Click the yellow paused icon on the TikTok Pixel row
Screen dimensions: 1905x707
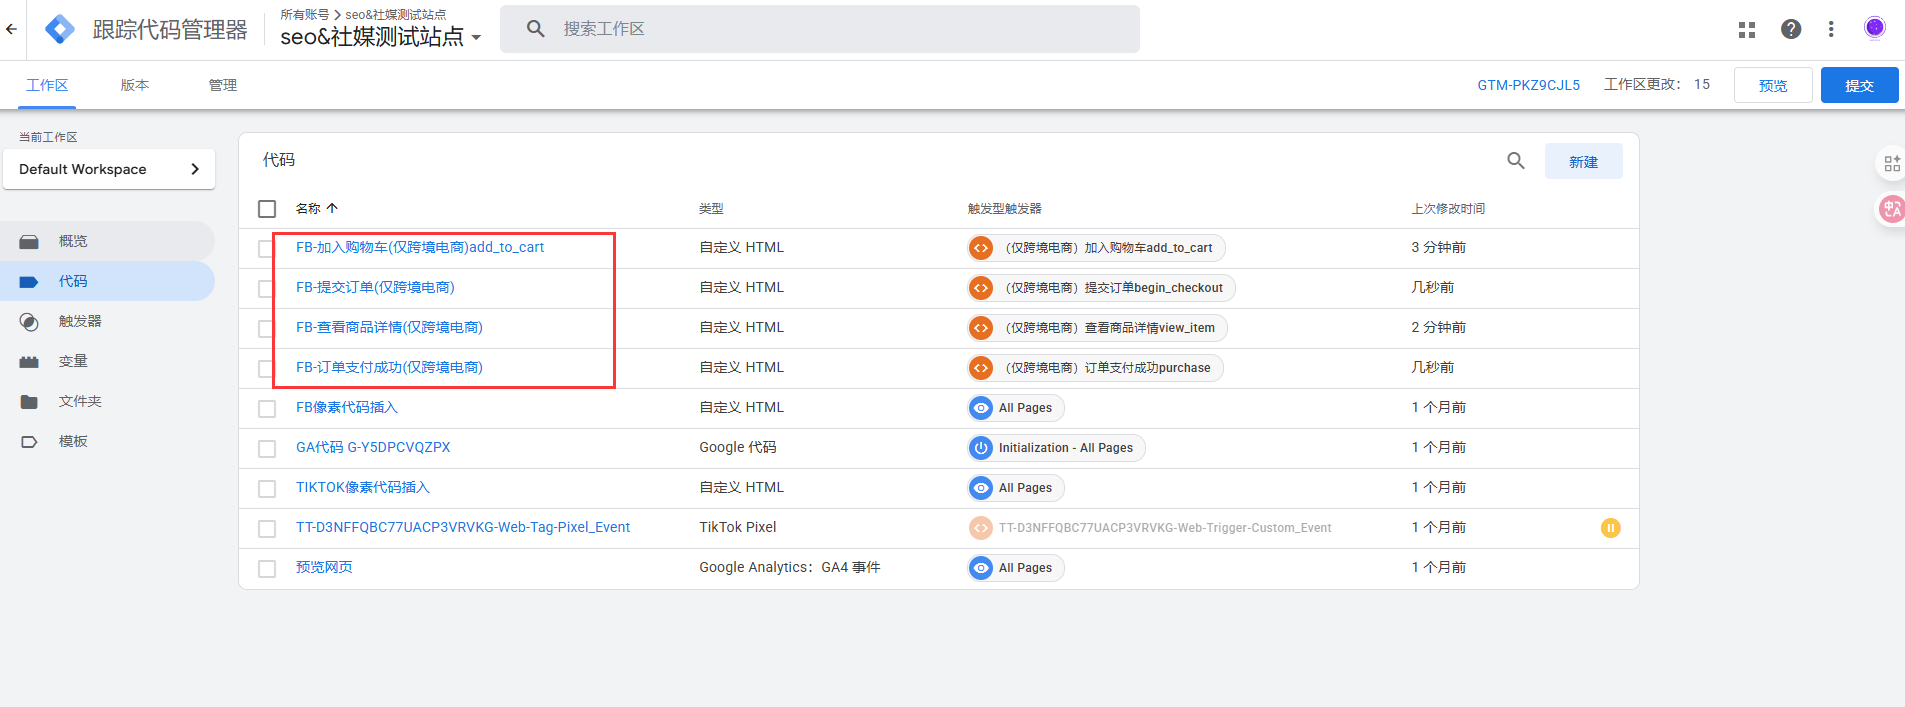[x=1610, y=528]
